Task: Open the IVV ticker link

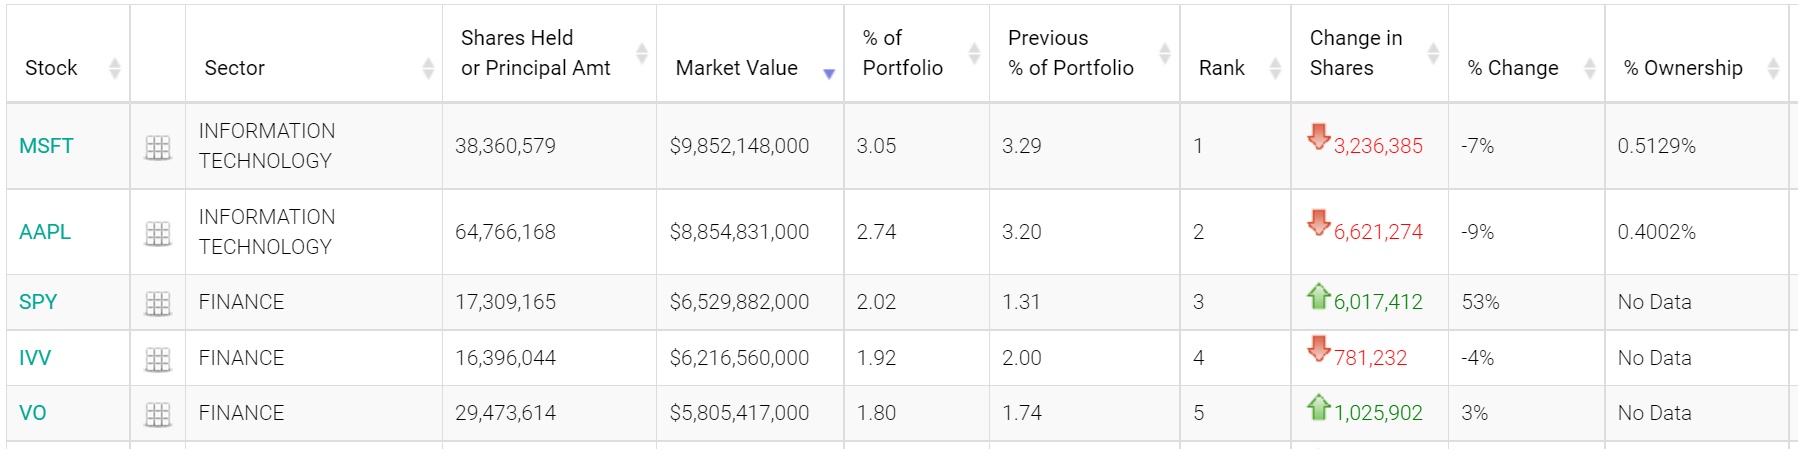Action: 35,358
